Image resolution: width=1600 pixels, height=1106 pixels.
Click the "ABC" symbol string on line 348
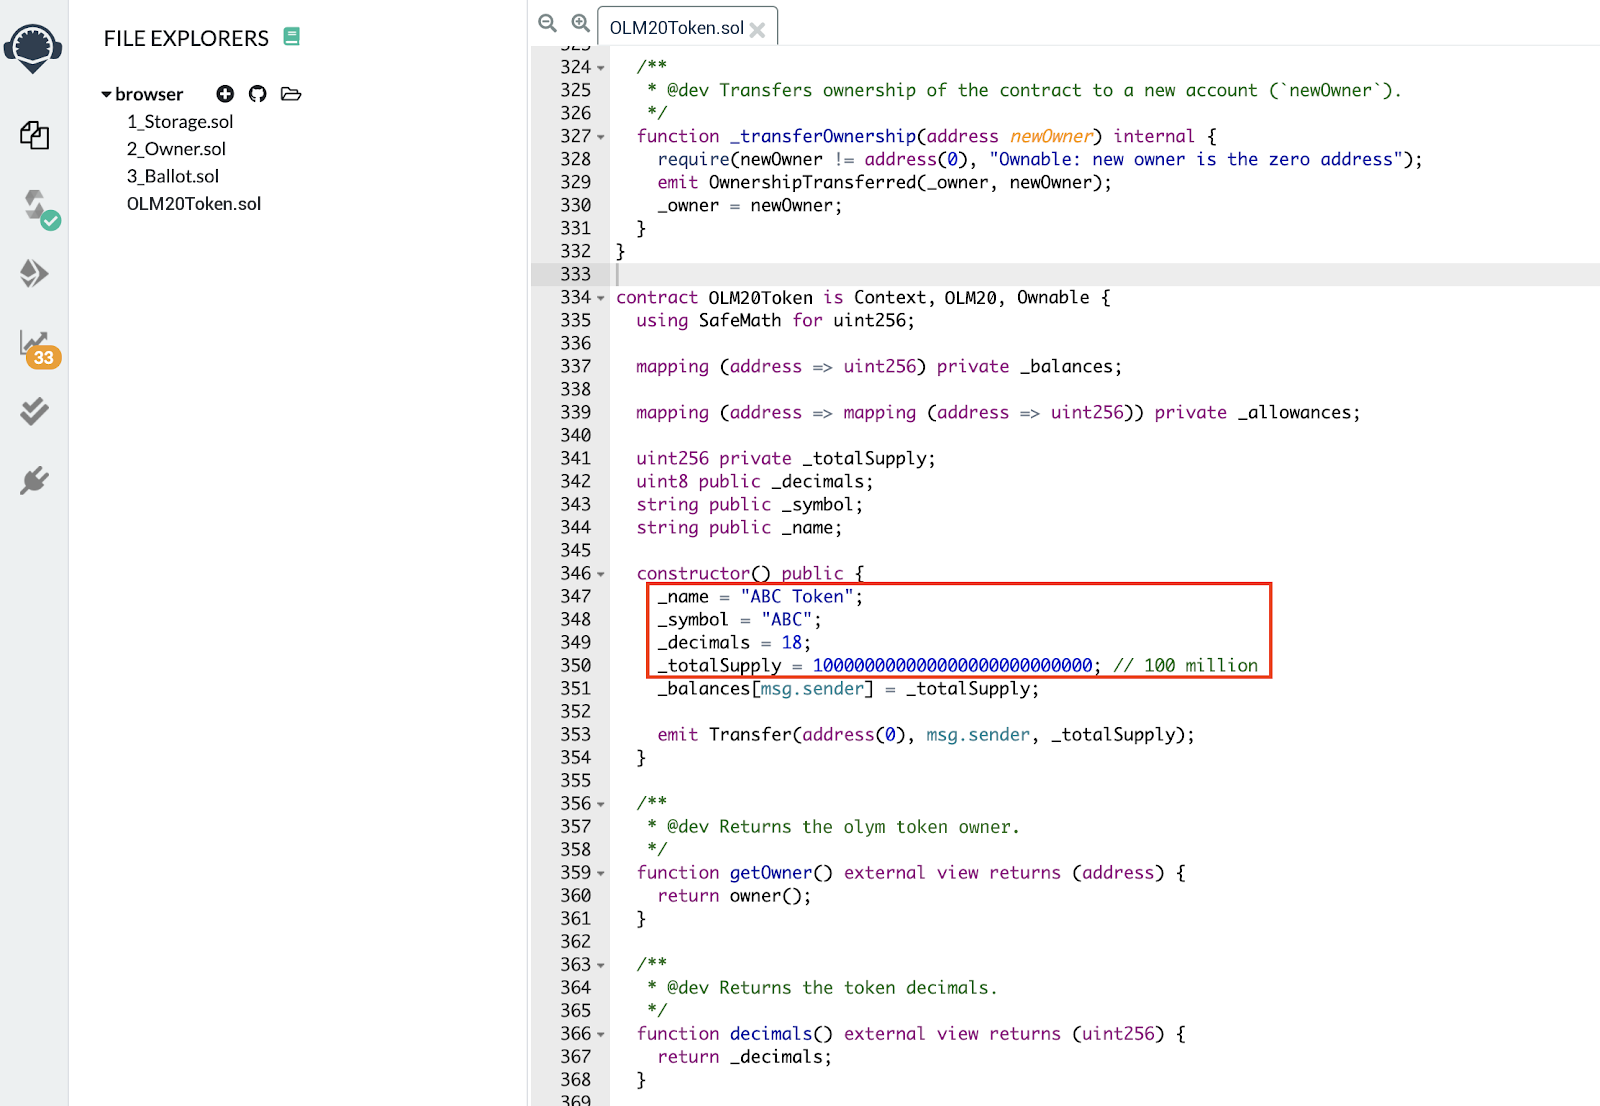tap(786, 619)
